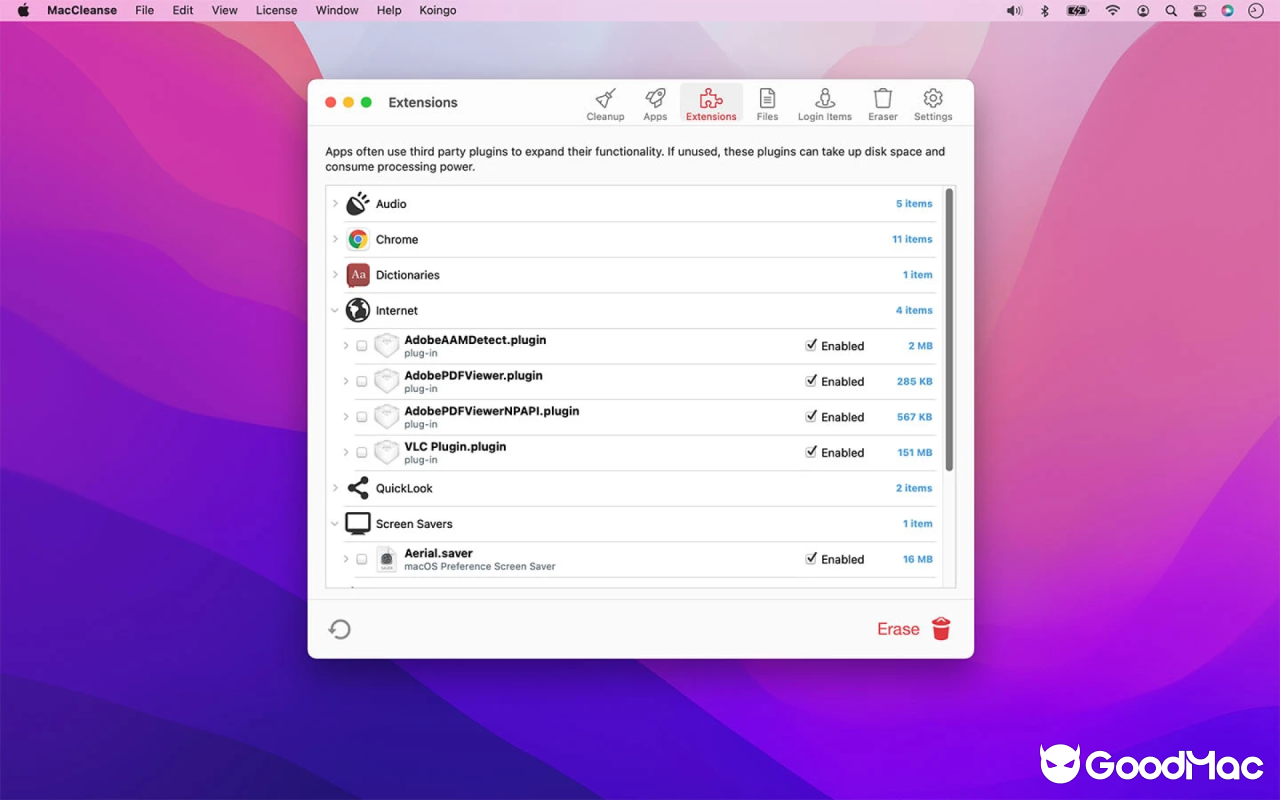This screenshot has height=800, width=1280.
Task: Click the Login Items icon
Action: pos(824,100)
